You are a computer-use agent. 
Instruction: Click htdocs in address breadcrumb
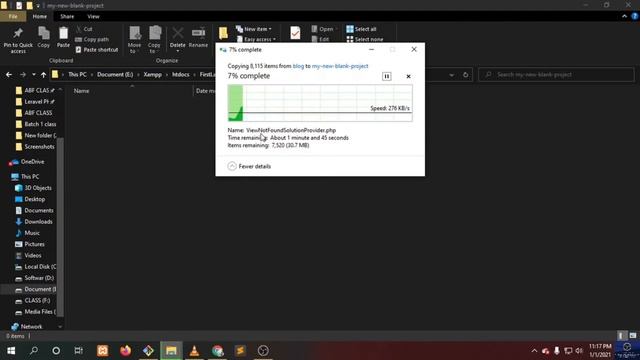(180, 75)
